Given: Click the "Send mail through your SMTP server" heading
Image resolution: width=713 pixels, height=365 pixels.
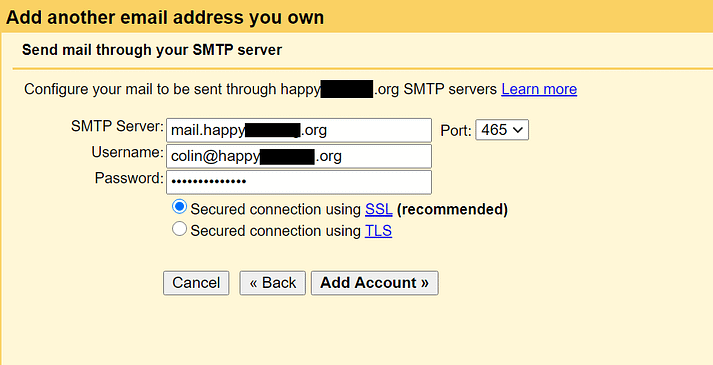Looking at the screenshot, I should point(152,50).
